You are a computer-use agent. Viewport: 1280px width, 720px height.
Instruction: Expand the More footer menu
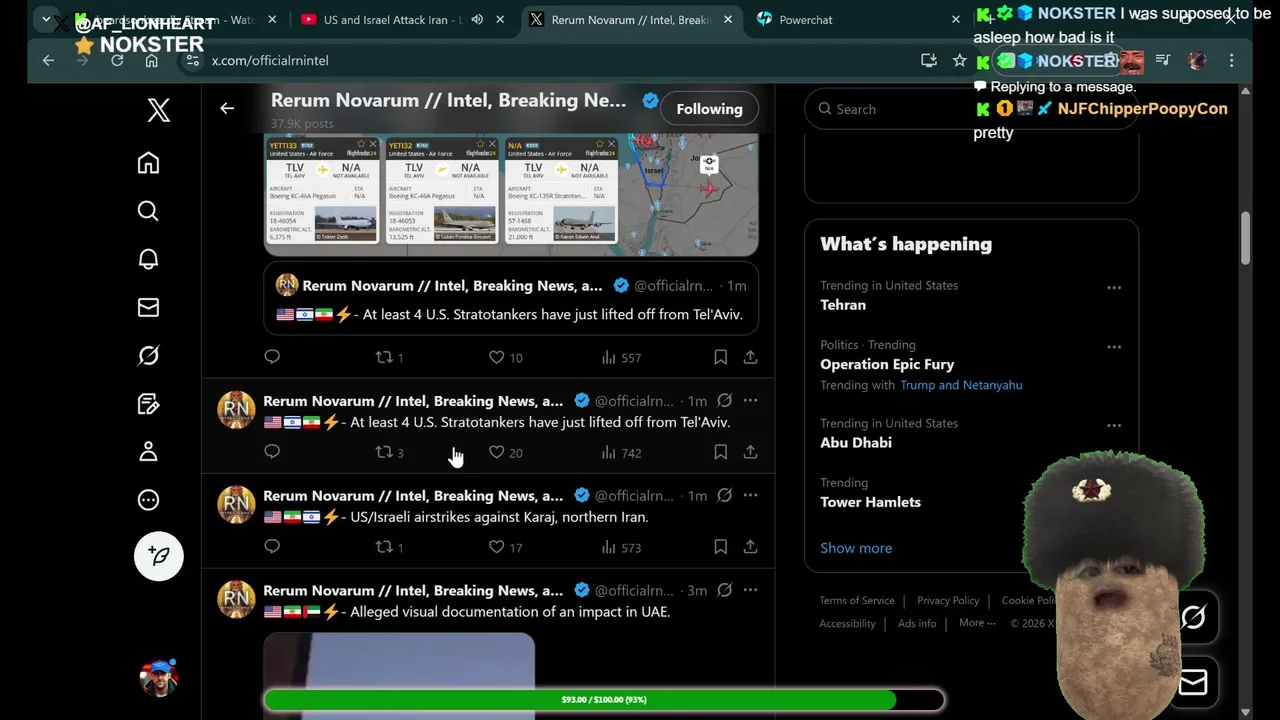click(977, 623)
